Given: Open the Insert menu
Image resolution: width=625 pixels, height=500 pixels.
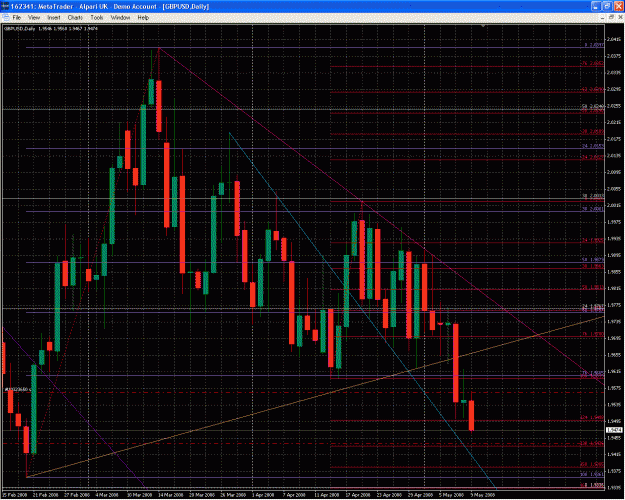Looking at the screenshot, I should (54, 18).
